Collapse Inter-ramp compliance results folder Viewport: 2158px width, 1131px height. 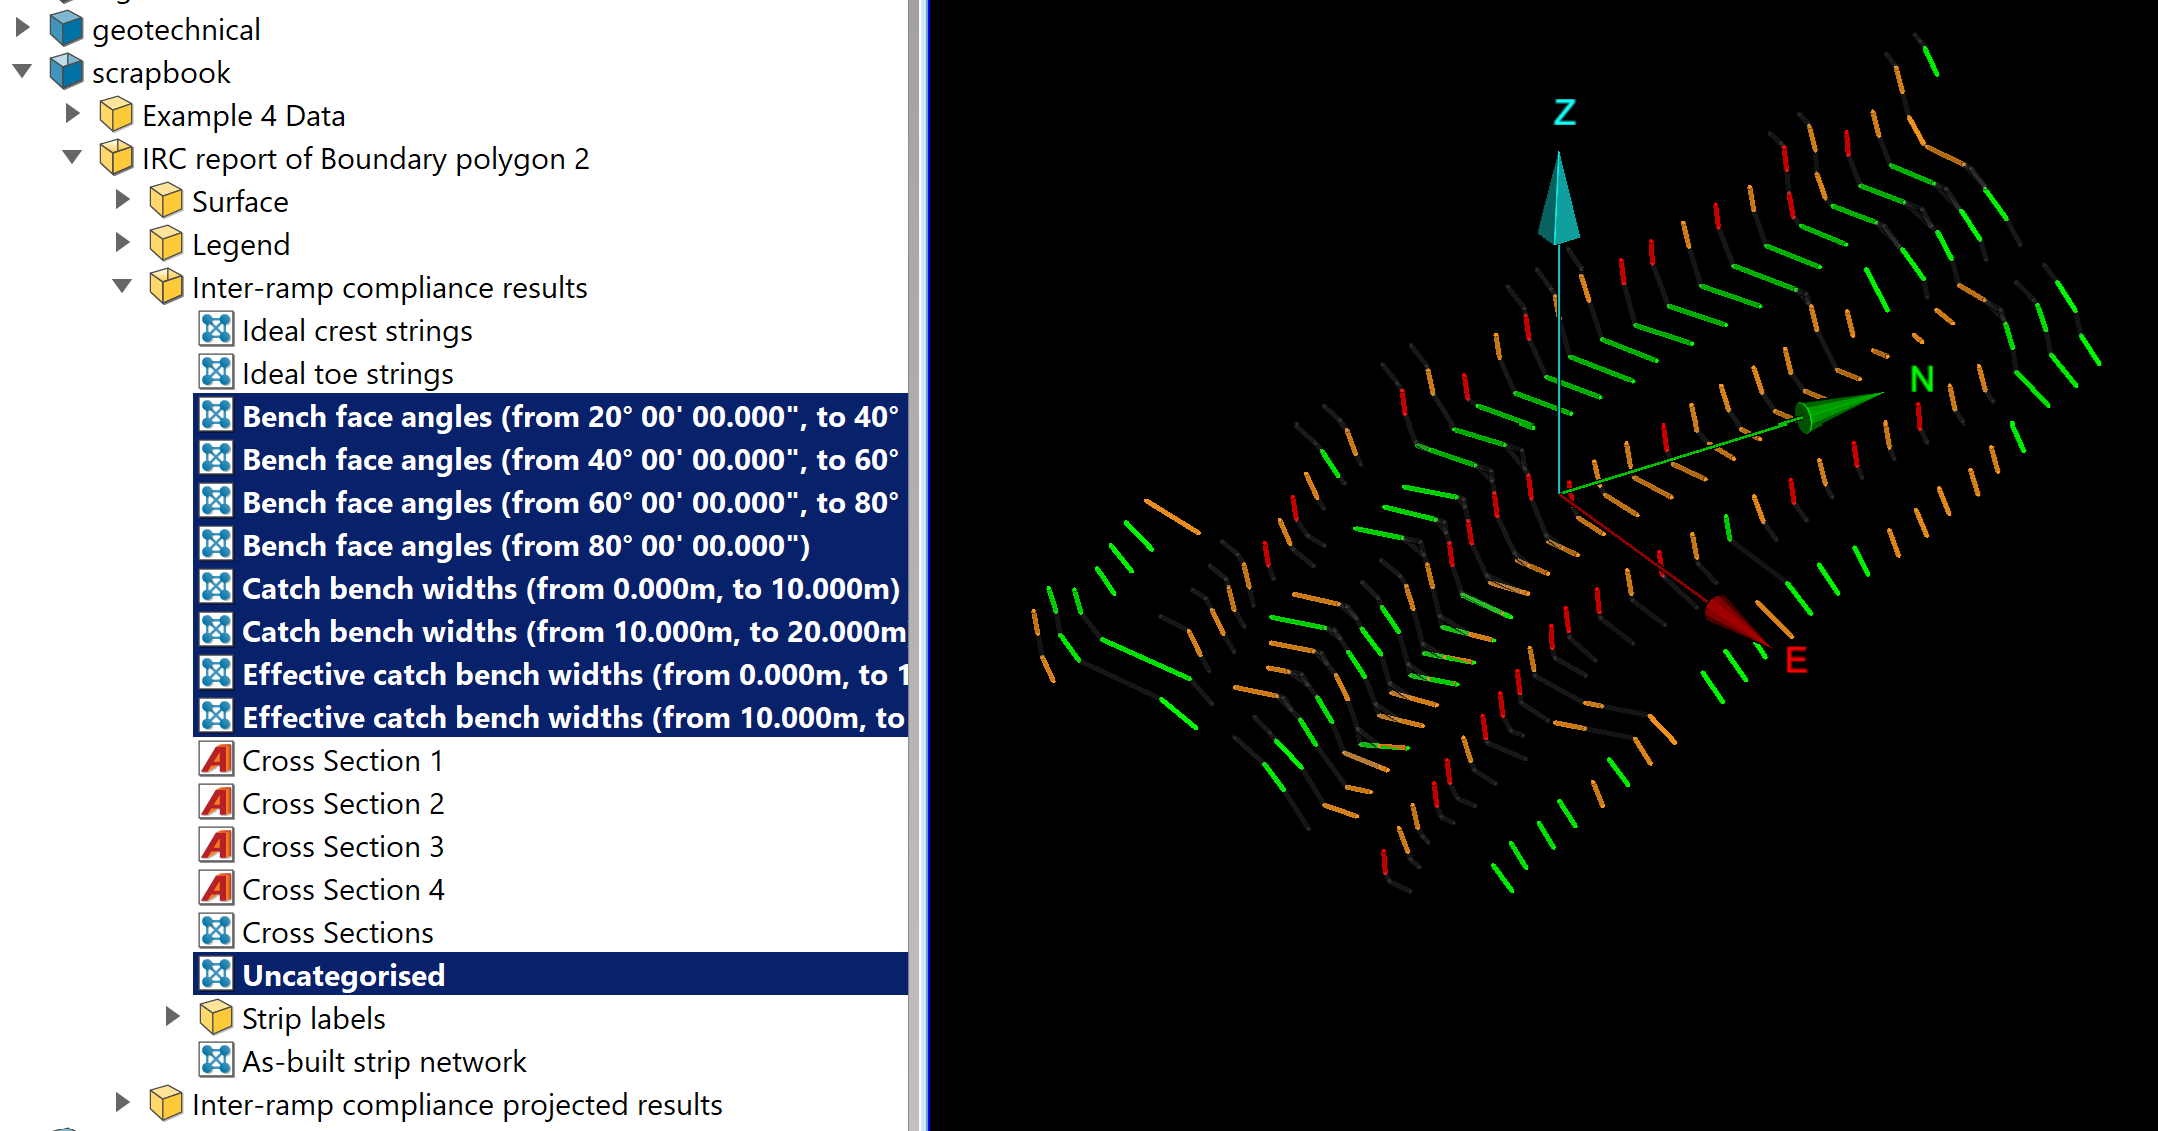tap(122, 287)
